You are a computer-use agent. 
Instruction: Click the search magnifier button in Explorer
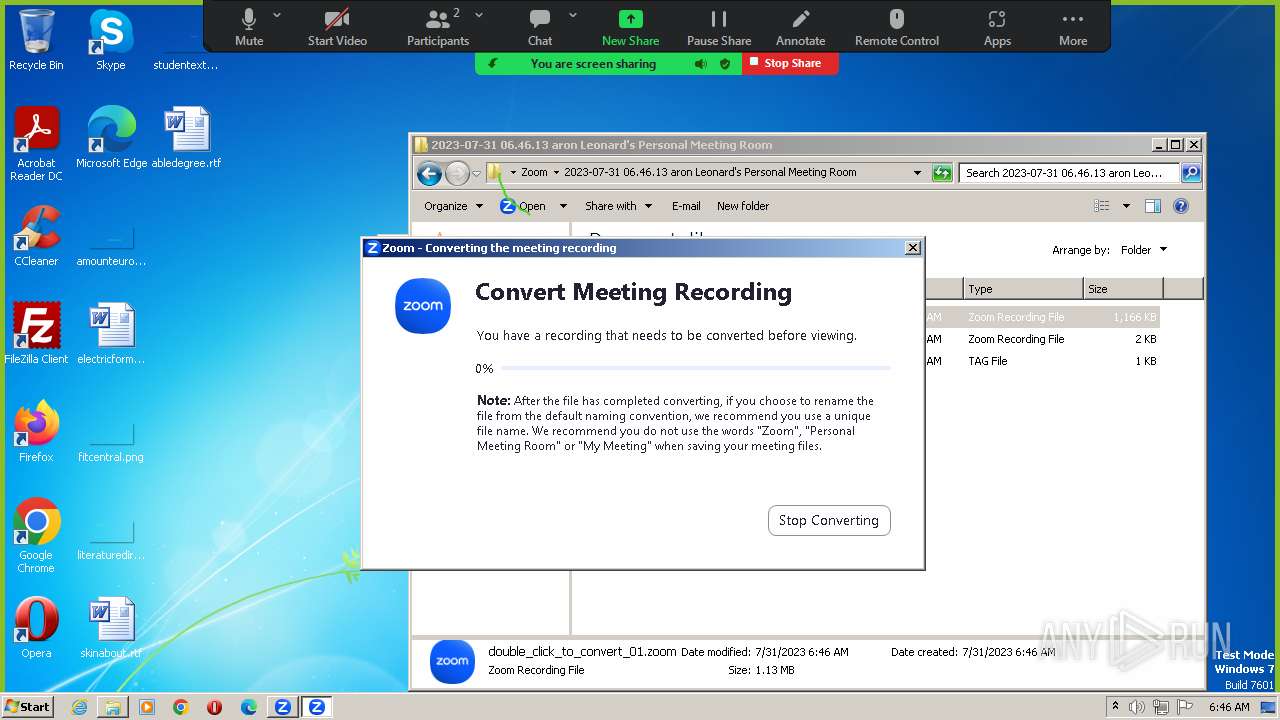[x=1190, y=173]
